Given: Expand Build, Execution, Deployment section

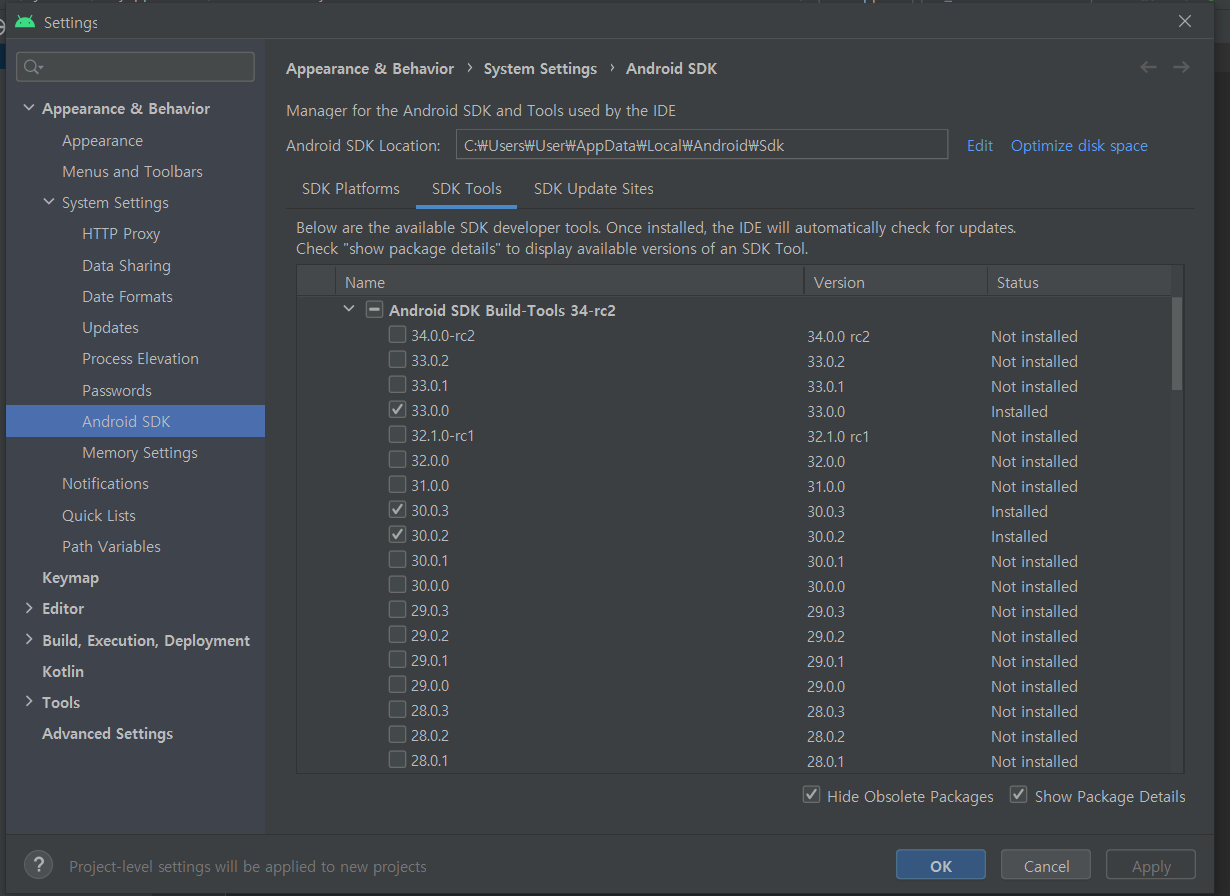Looking at the screenshot, I should tap(28, 640).
